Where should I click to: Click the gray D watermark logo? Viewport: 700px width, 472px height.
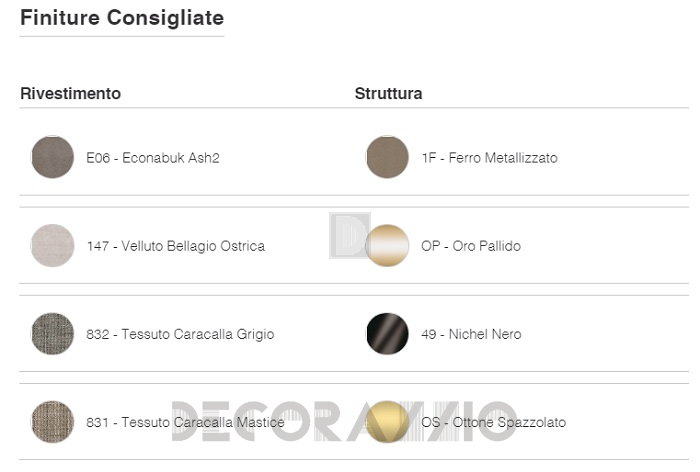[349, 235]
